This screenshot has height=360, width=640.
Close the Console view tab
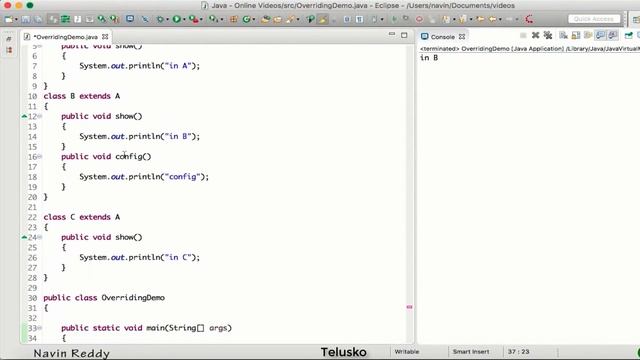click(462, 37)
